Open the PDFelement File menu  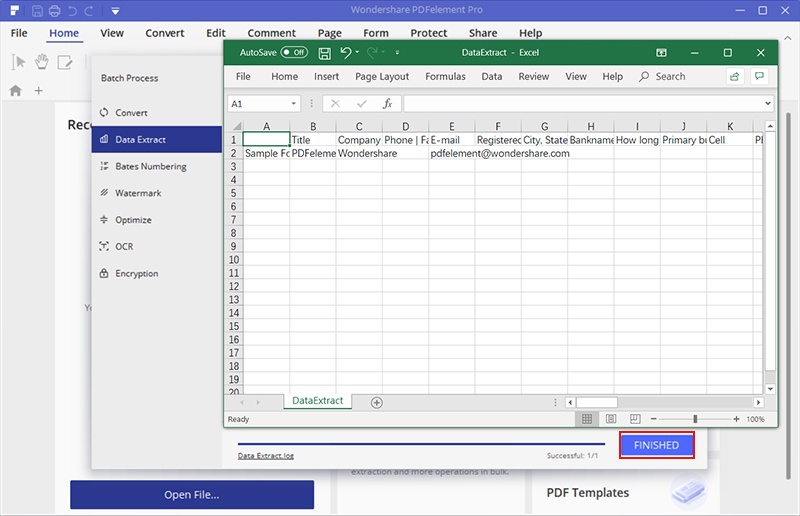click(19, 33)
